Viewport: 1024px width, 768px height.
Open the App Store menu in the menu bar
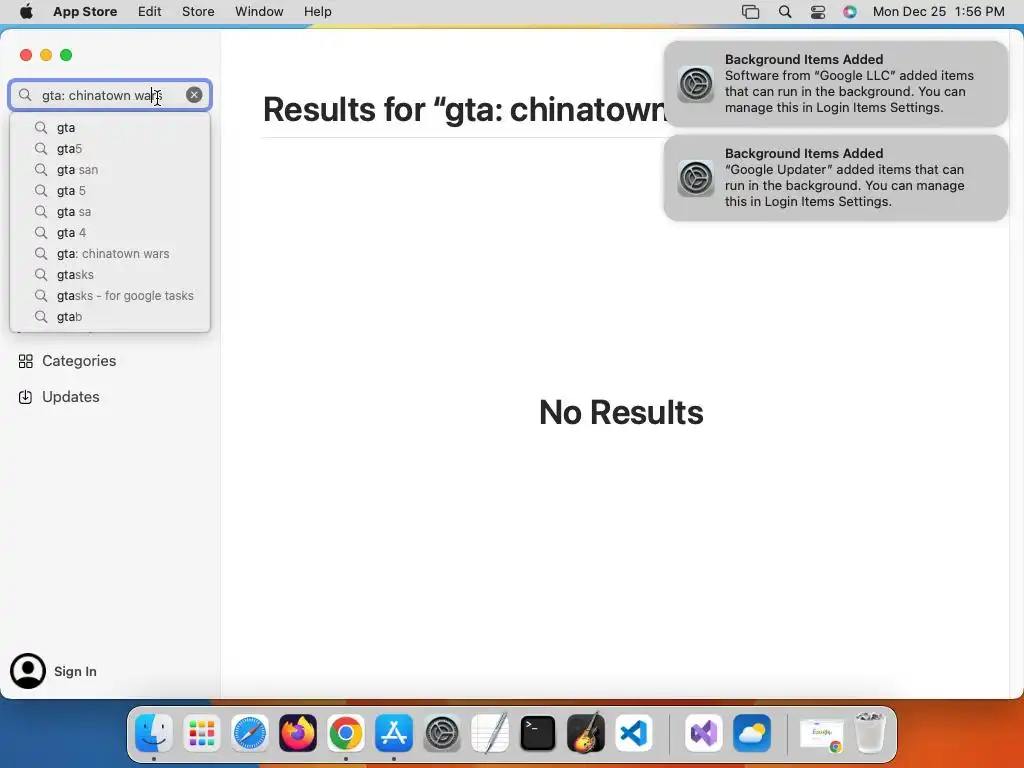pos(85,11)
